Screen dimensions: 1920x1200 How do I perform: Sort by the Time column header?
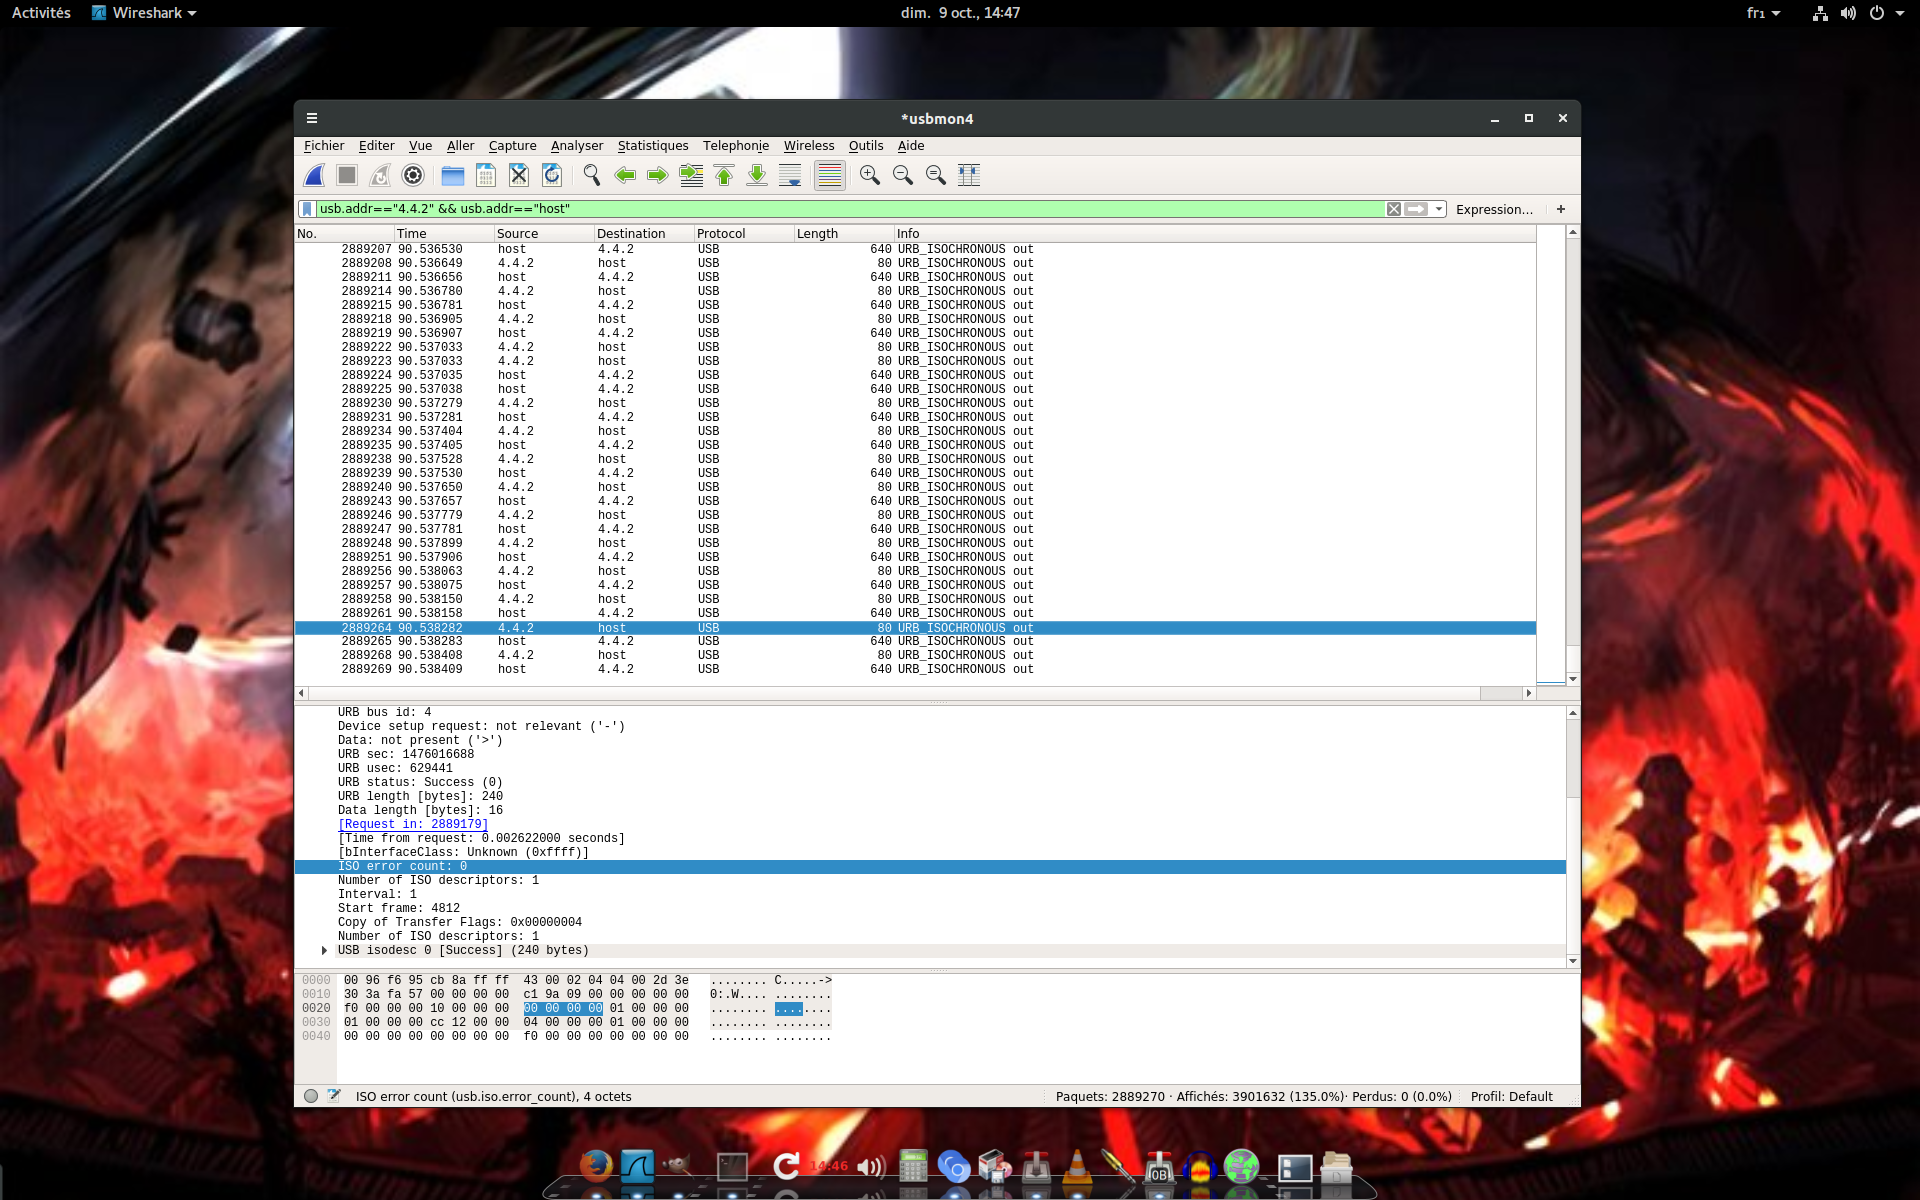[x=444, y=234]
